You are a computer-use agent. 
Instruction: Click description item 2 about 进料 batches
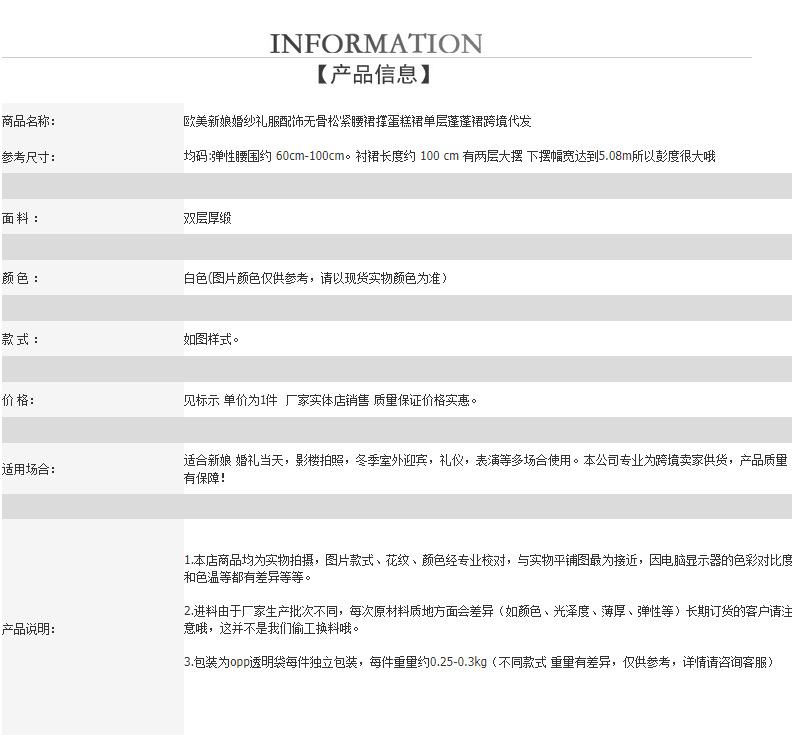(x=487, y=619)
